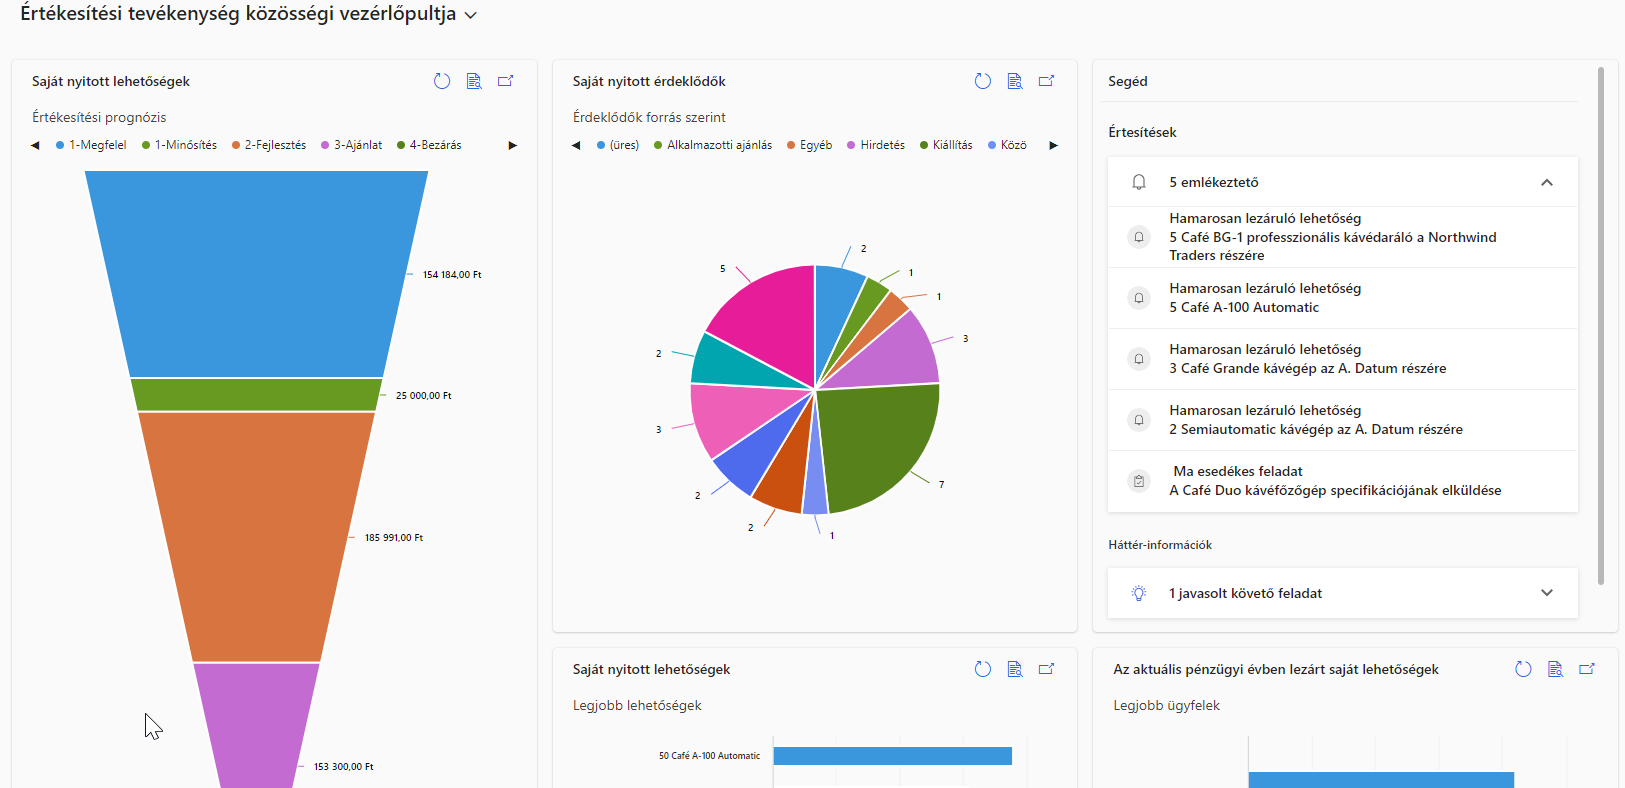The height and width of the screenshot is (788, 1625).
Task: Open the Café BG-1 professzionális kávédaráló reminder
Action: pyautogui.click(x=1343, y=237)
